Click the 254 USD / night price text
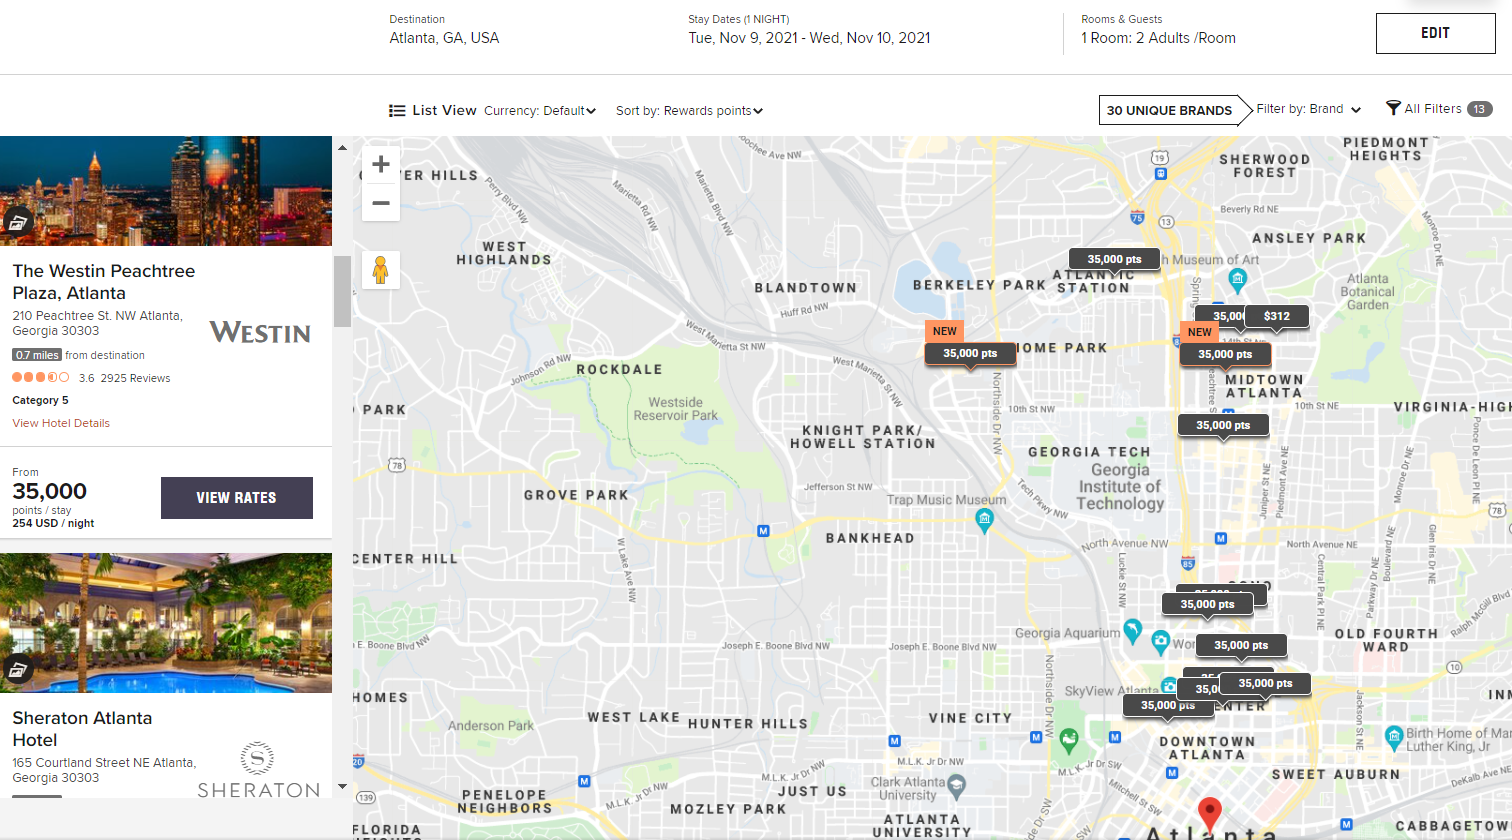Viewport: 1512px width, 840px height. tap(53, 523)
